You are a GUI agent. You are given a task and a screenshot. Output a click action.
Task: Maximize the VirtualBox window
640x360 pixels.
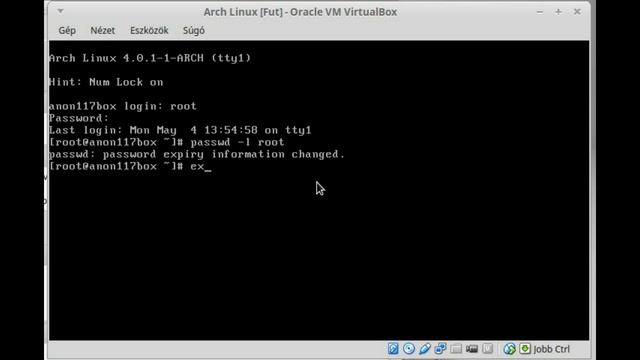point(558,12)
